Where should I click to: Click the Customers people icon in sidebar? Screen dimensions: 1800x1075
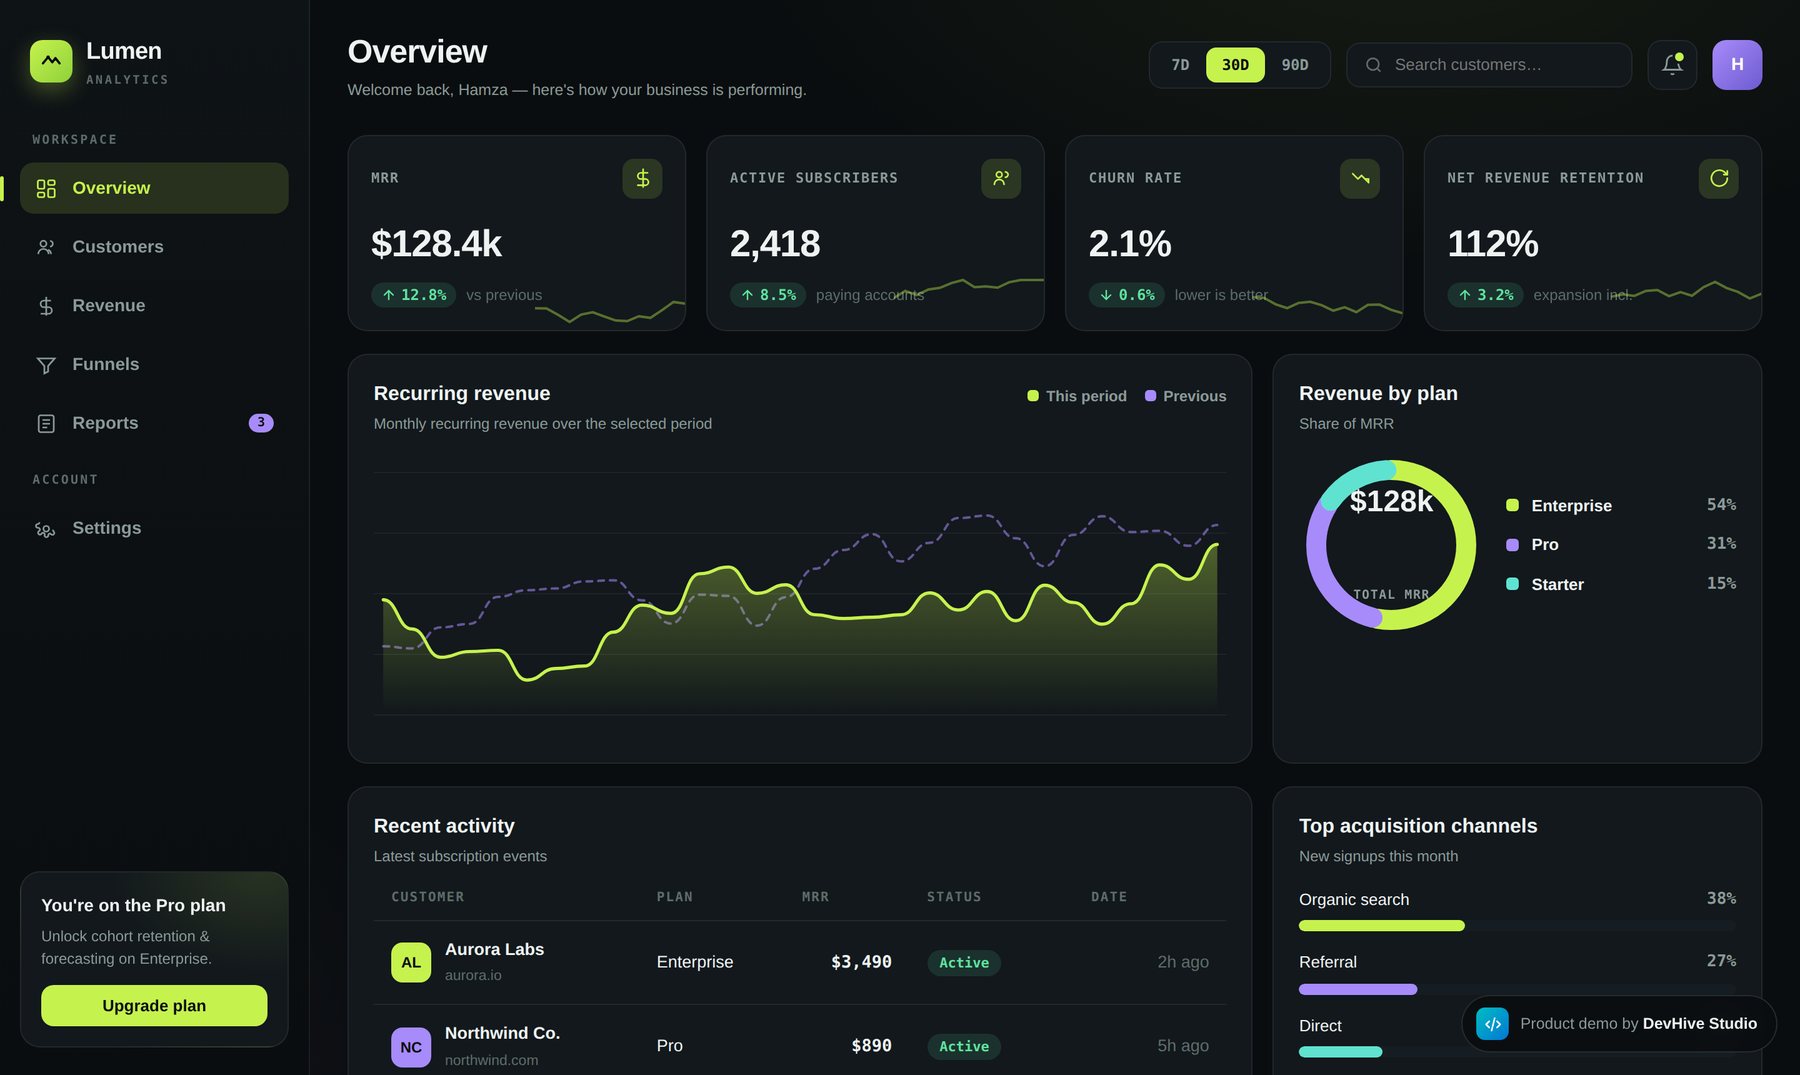click(x=46, y=247)
